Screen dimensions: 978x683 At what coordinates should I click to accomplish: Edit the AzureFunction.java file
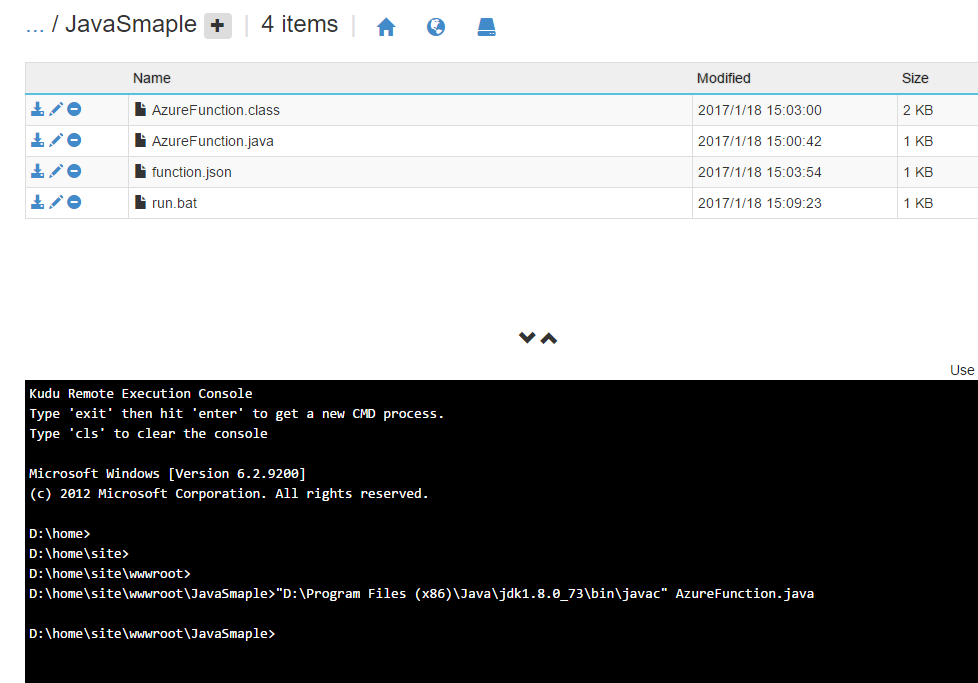pos(56,141)
